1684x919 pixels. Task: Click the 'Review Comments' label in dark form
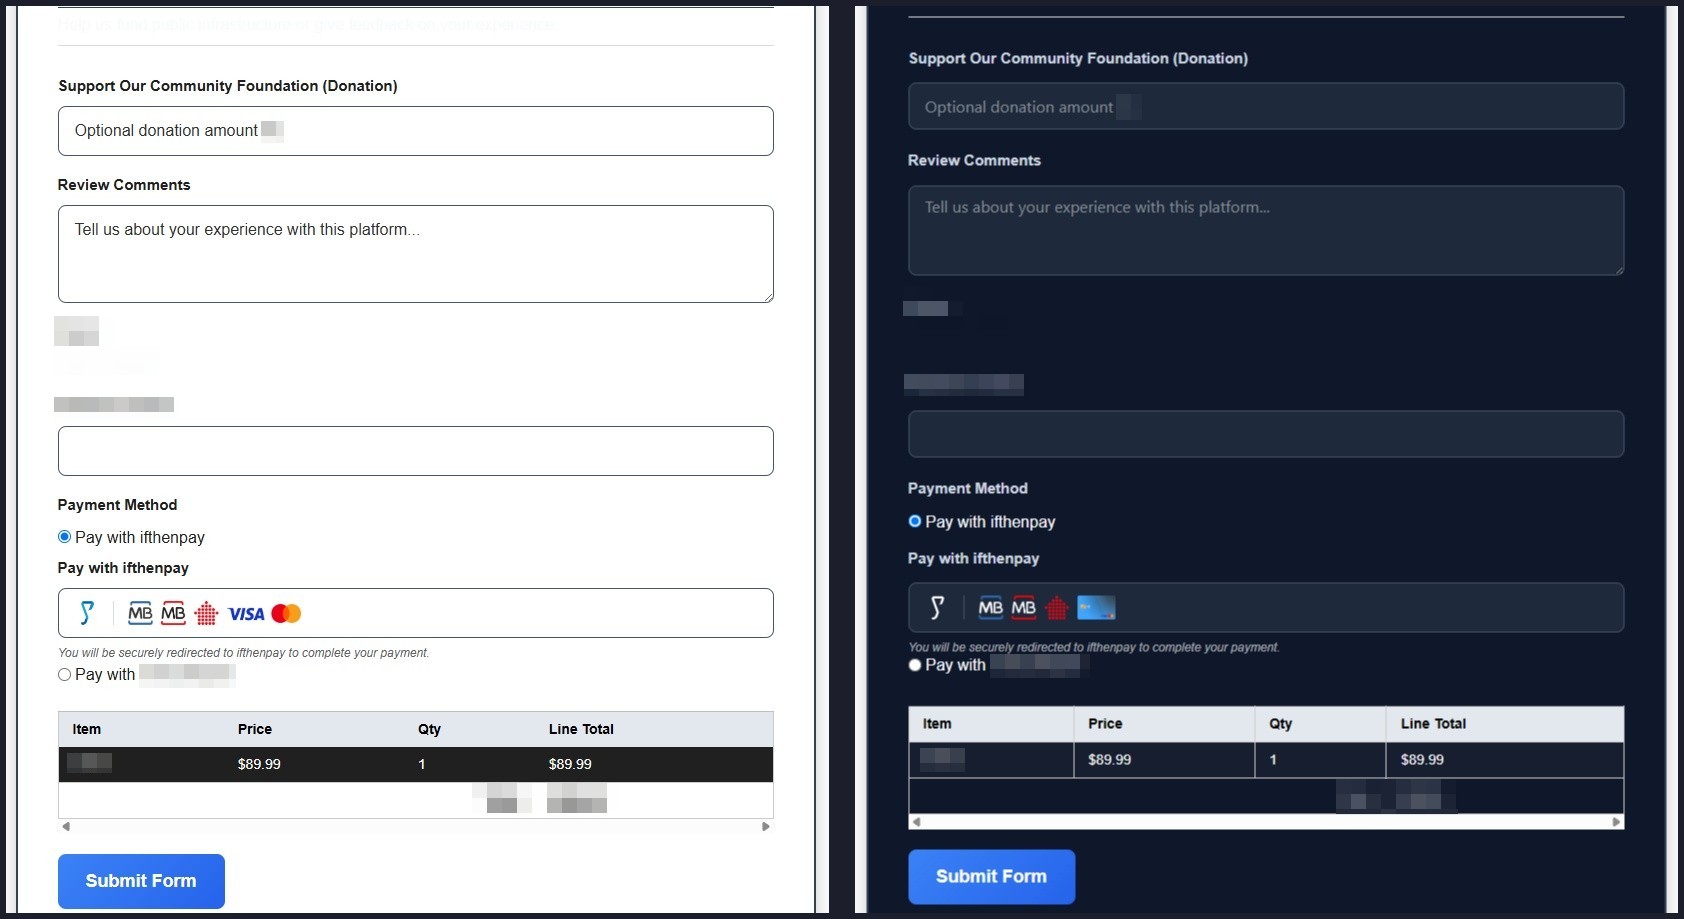point(974,160)
